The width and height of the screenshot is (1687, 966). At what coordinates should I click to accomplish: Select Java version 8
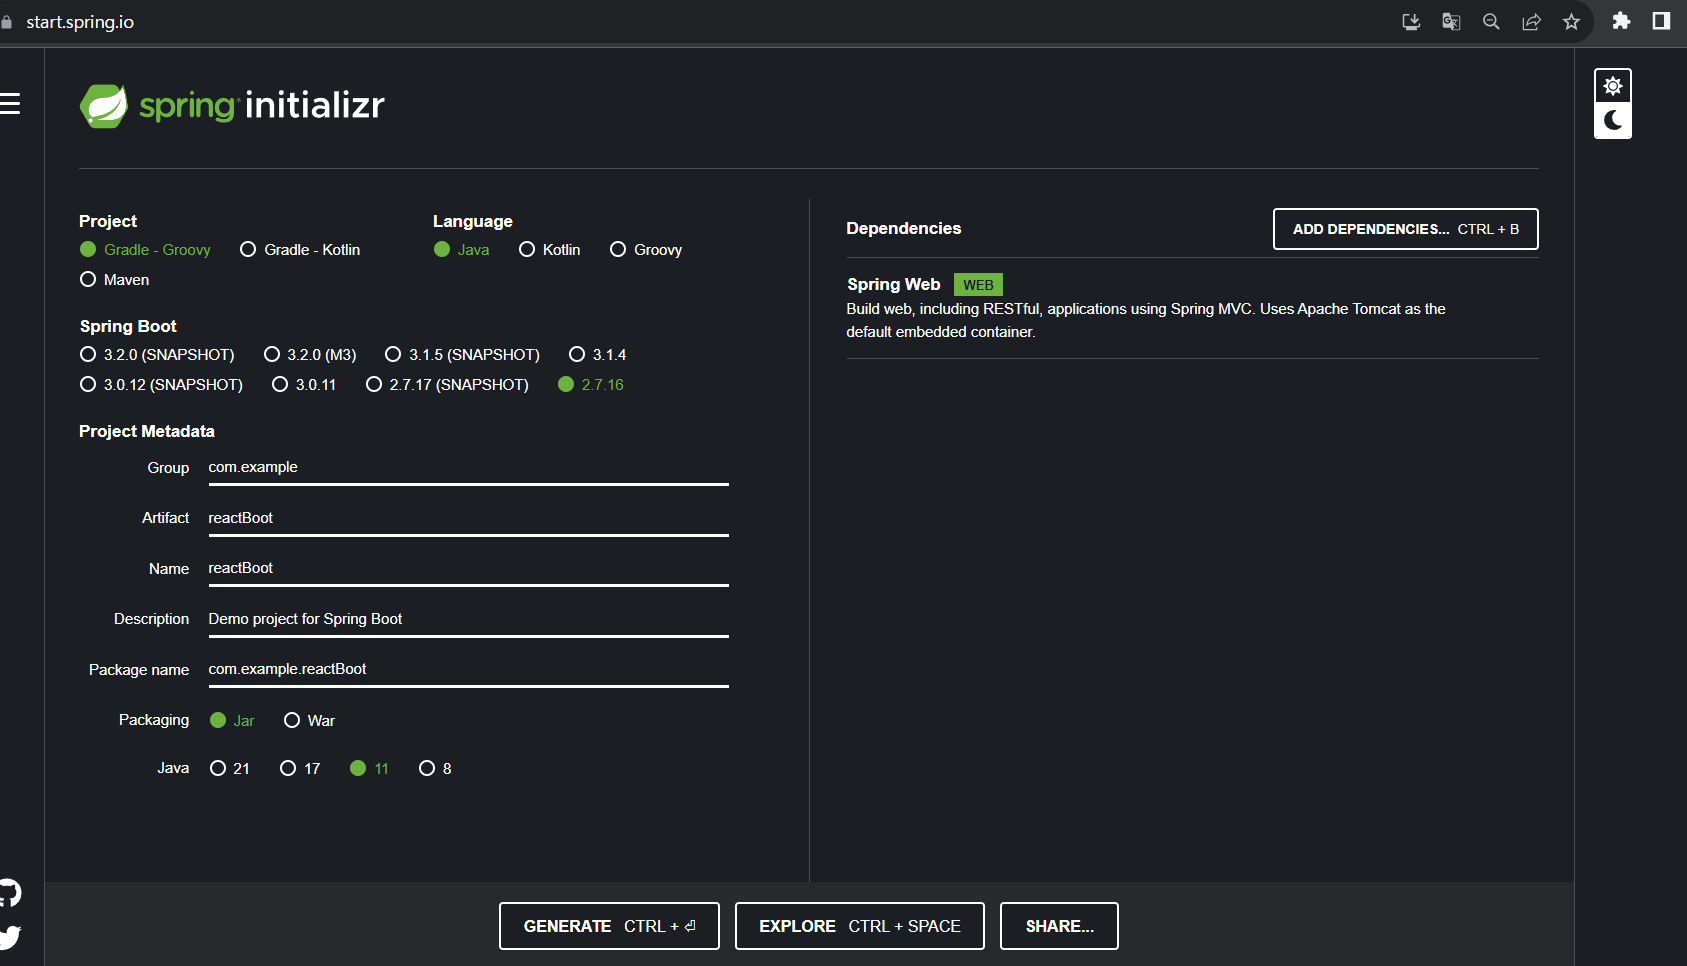pos(435,769)
